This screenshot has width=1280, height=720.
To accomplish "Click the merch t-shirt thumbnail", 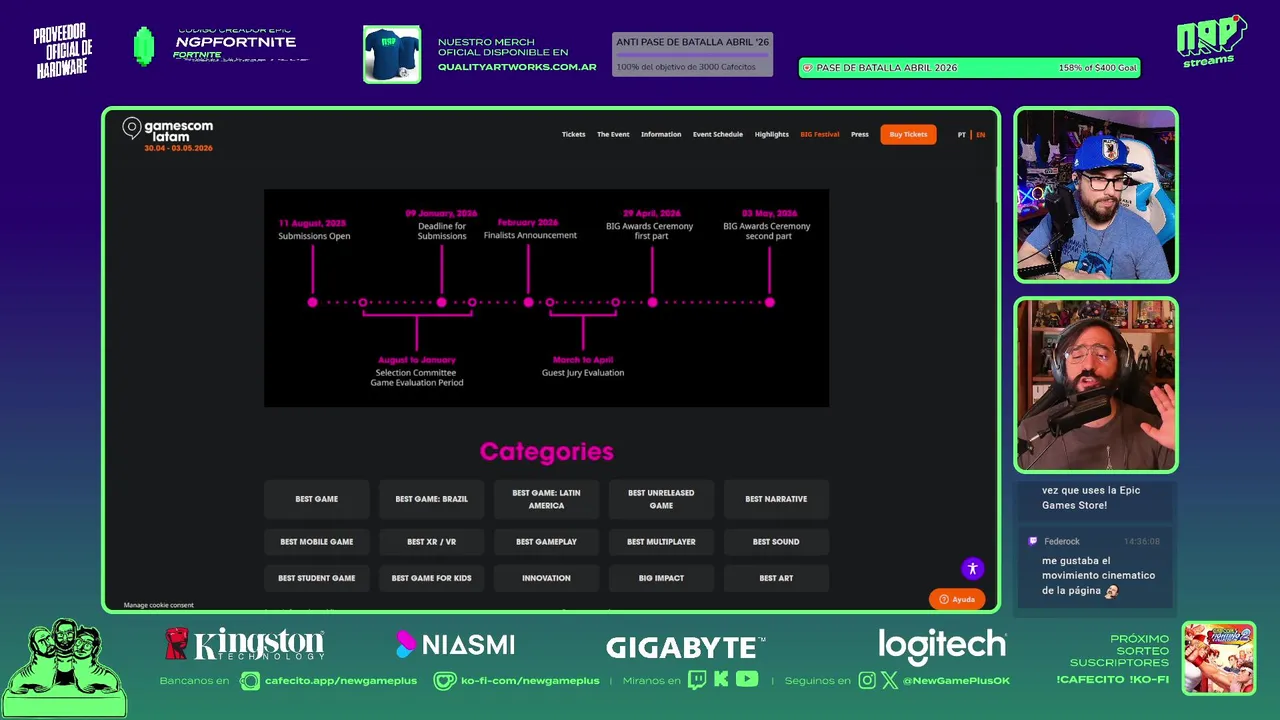I will (x=392, y=54).
